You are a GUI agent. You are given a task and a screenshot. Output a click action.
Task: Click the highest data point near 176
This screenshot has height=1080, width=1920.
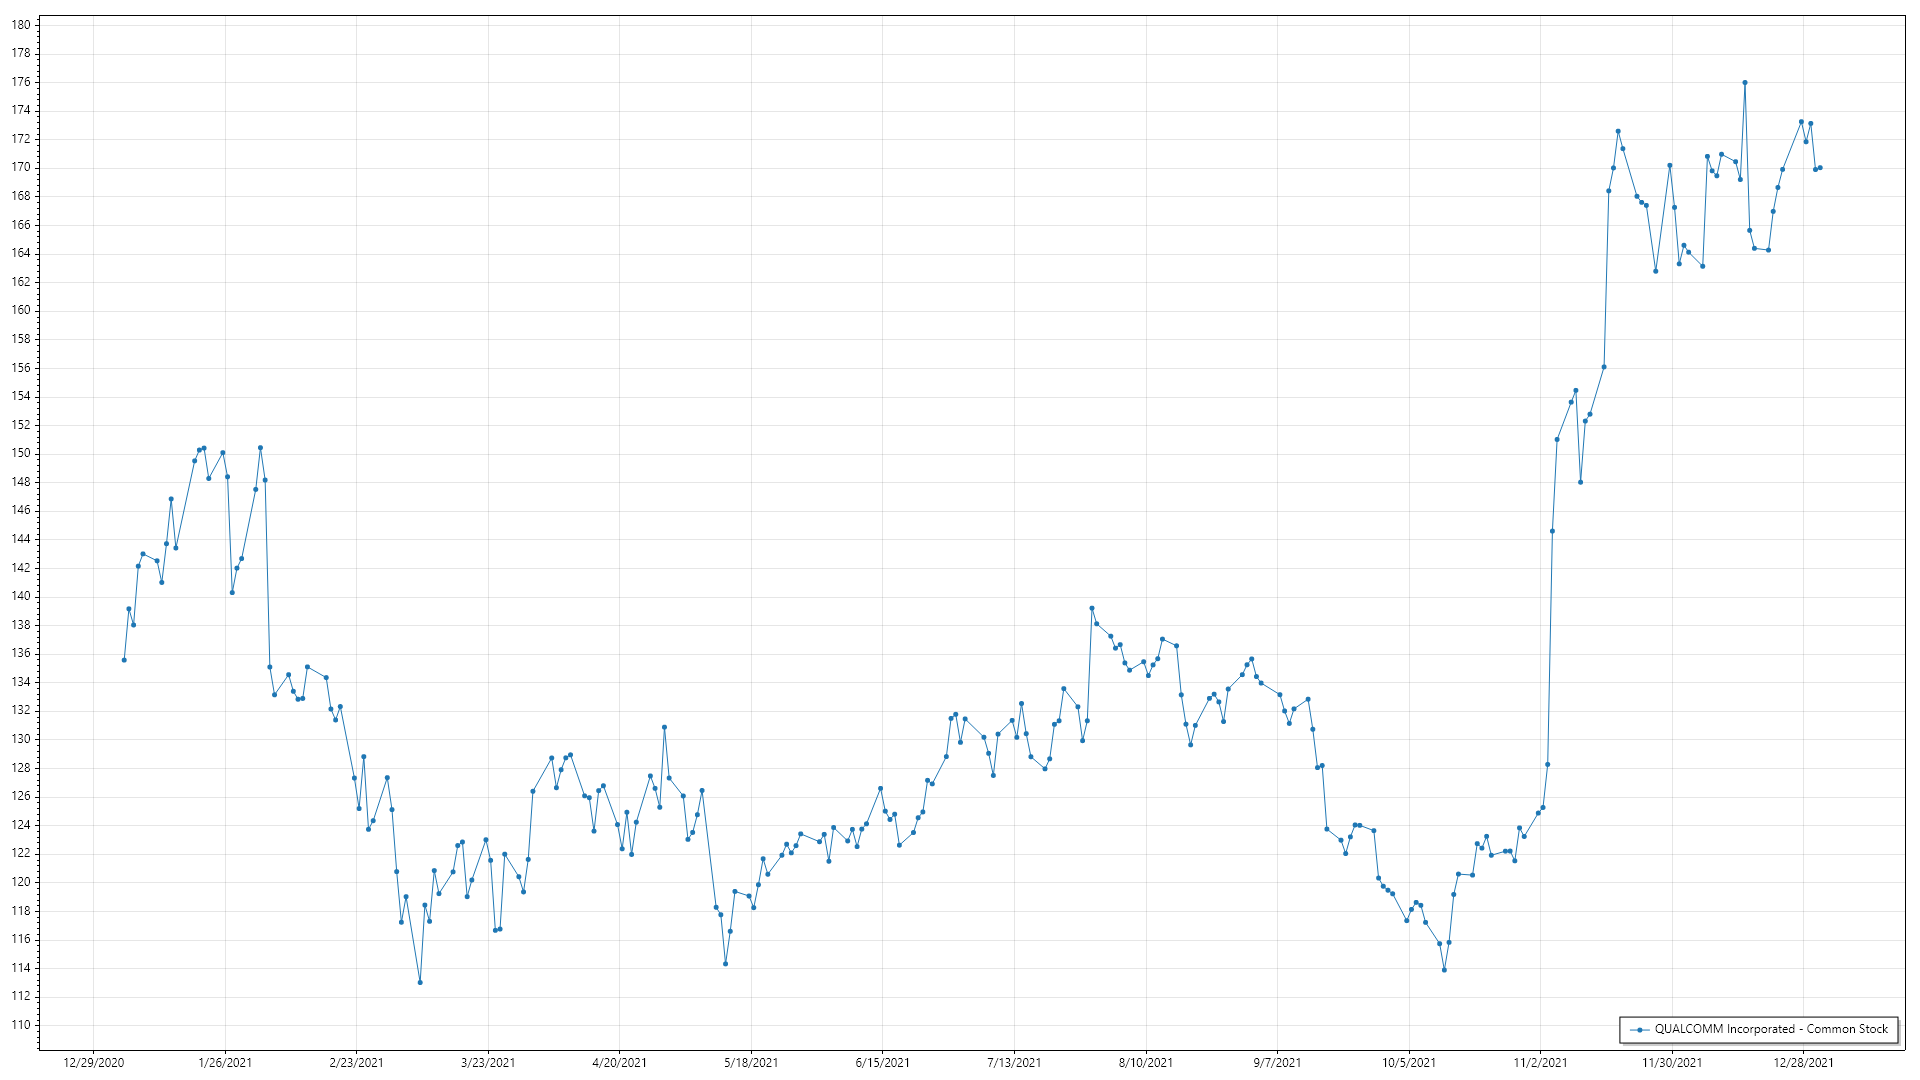(1745, 83)
